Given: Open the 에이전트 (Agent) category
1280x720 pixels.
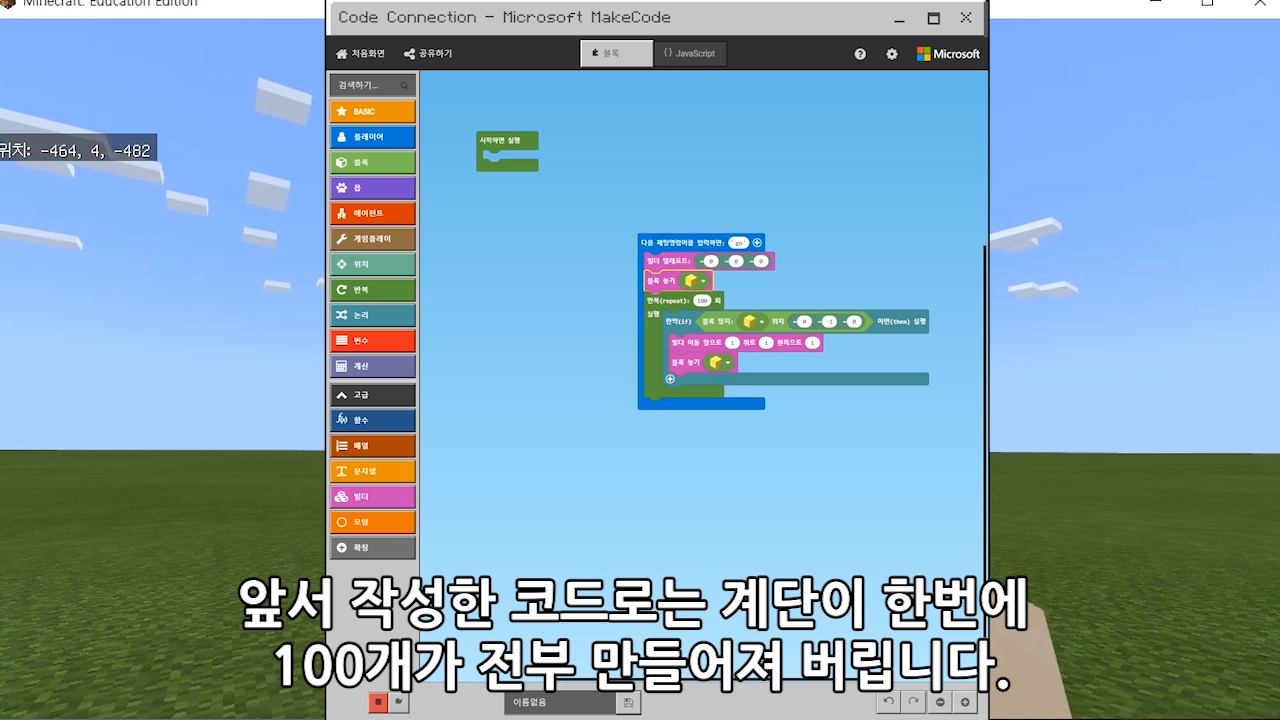Looking at the screenshot, I should [372, 213].
